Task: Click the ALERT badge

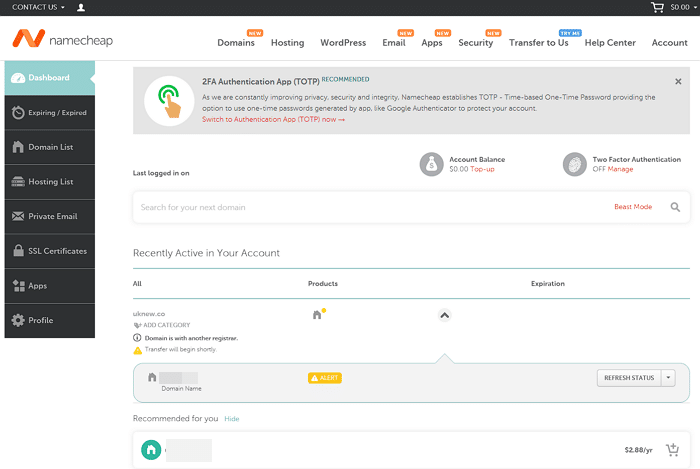Action: click(325, 378)
